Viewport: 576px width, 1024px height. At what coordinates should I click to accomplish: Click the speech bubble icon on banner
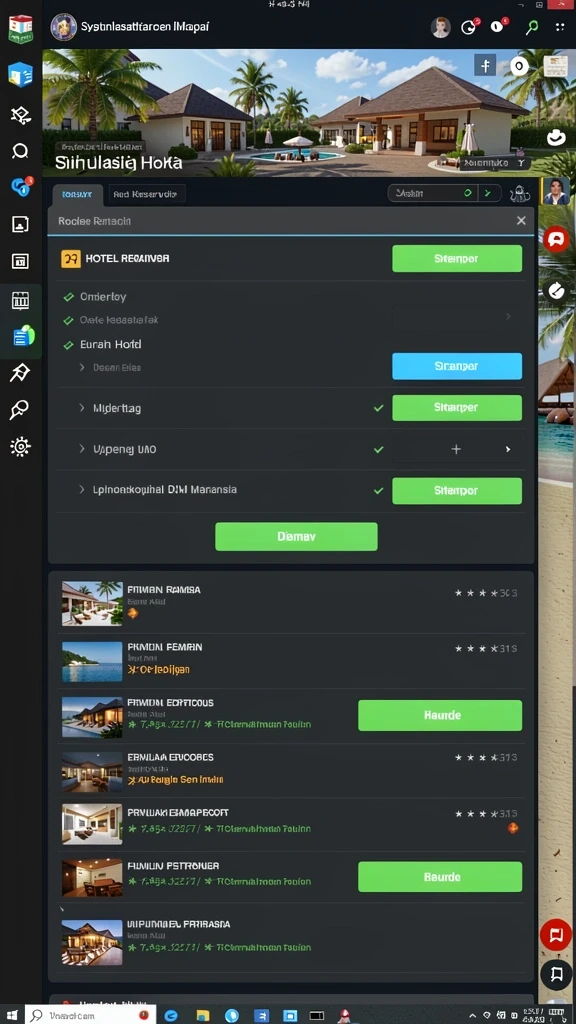pos(556,137)
